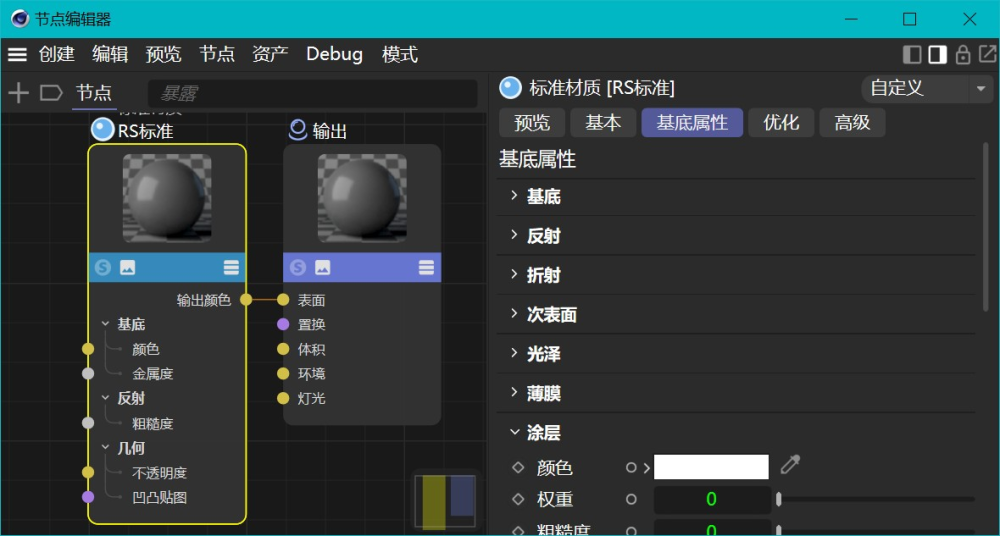Open the Debug menu
The width and height of the screenshot is (1000, 536).
334,55
